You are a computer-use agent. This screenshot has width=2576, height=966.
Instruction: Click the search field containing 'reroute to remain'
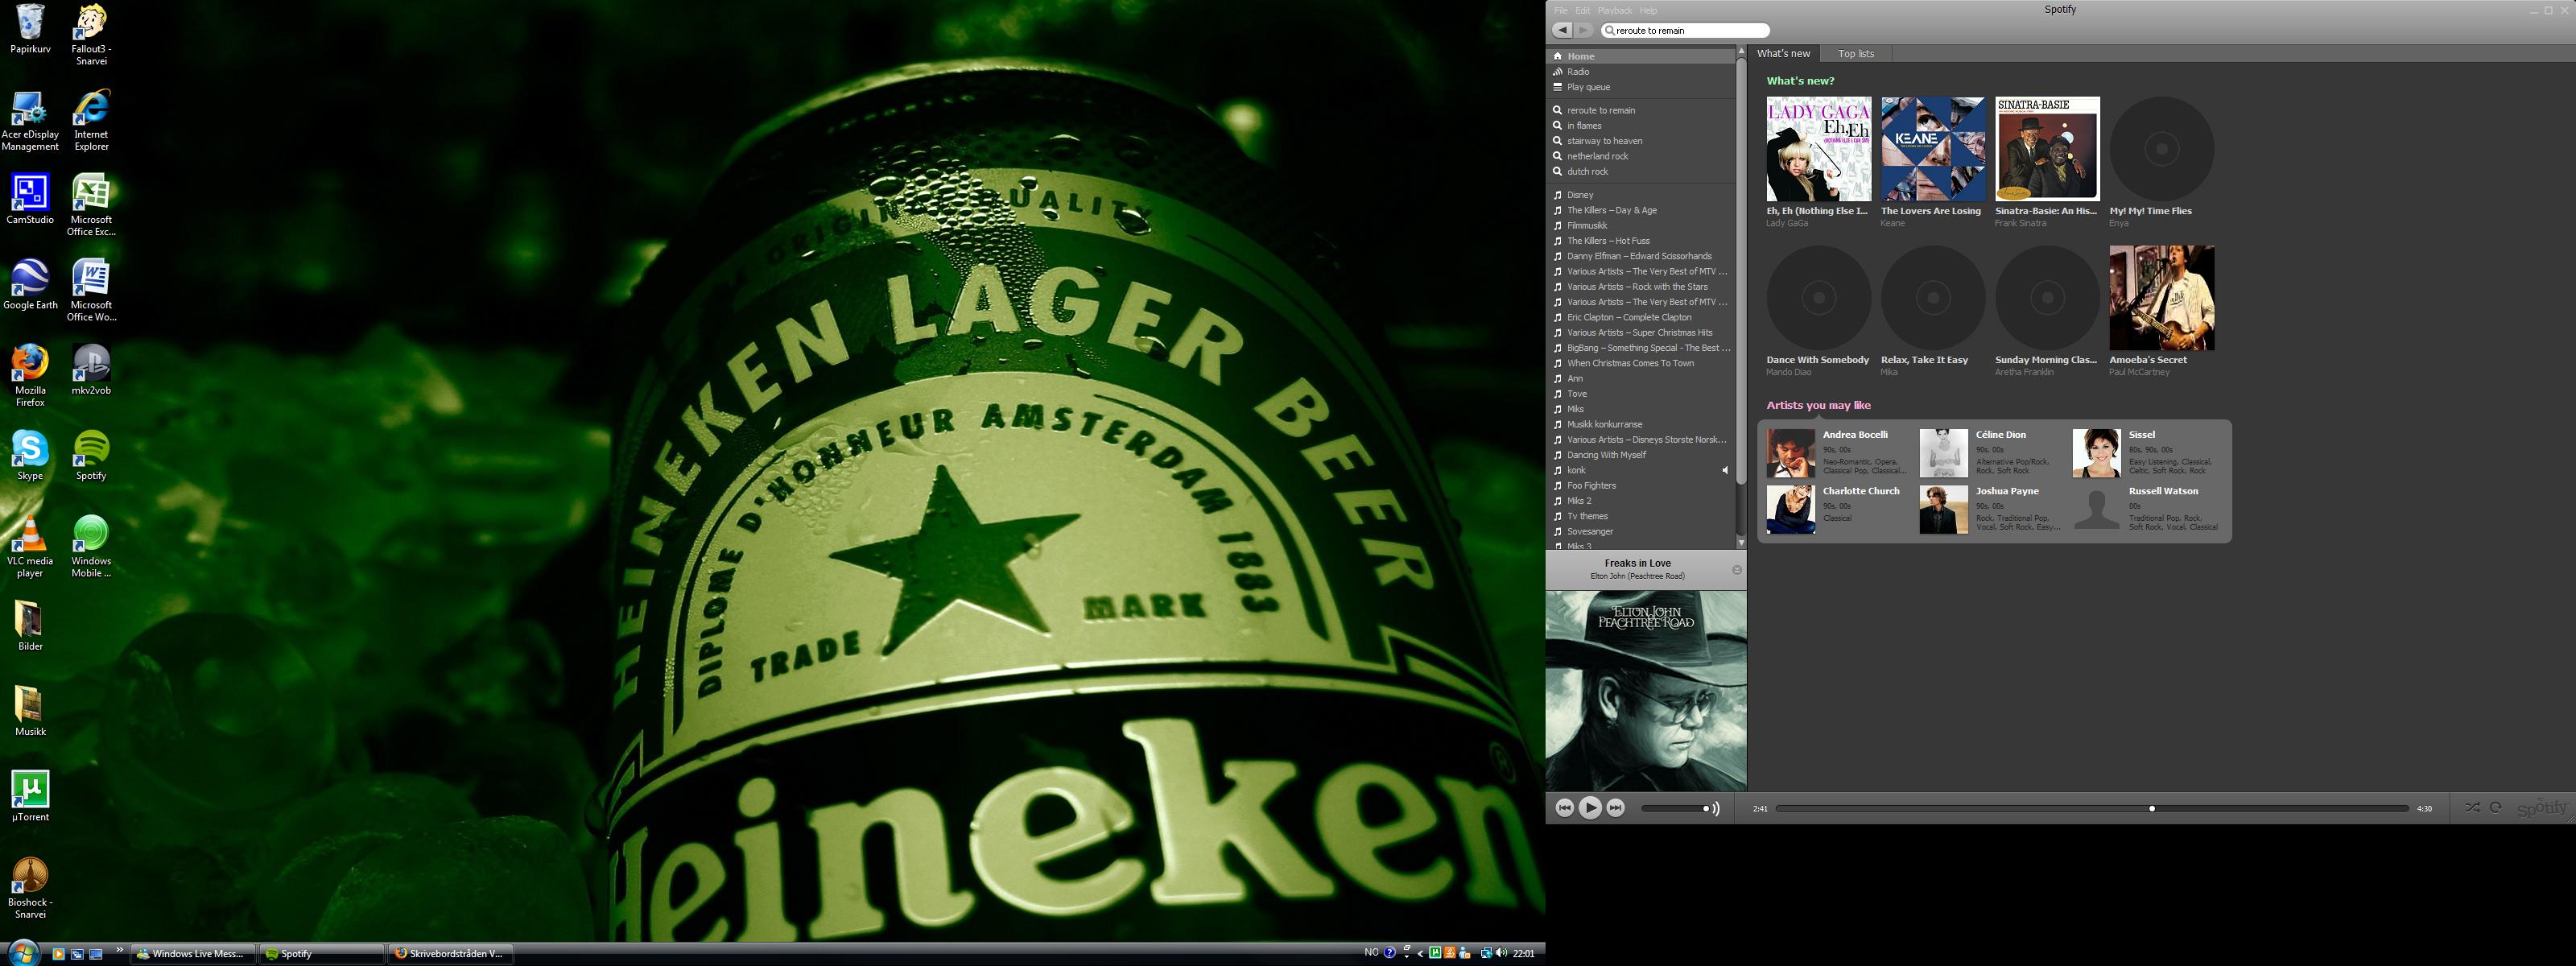(x=1685, y=30)
